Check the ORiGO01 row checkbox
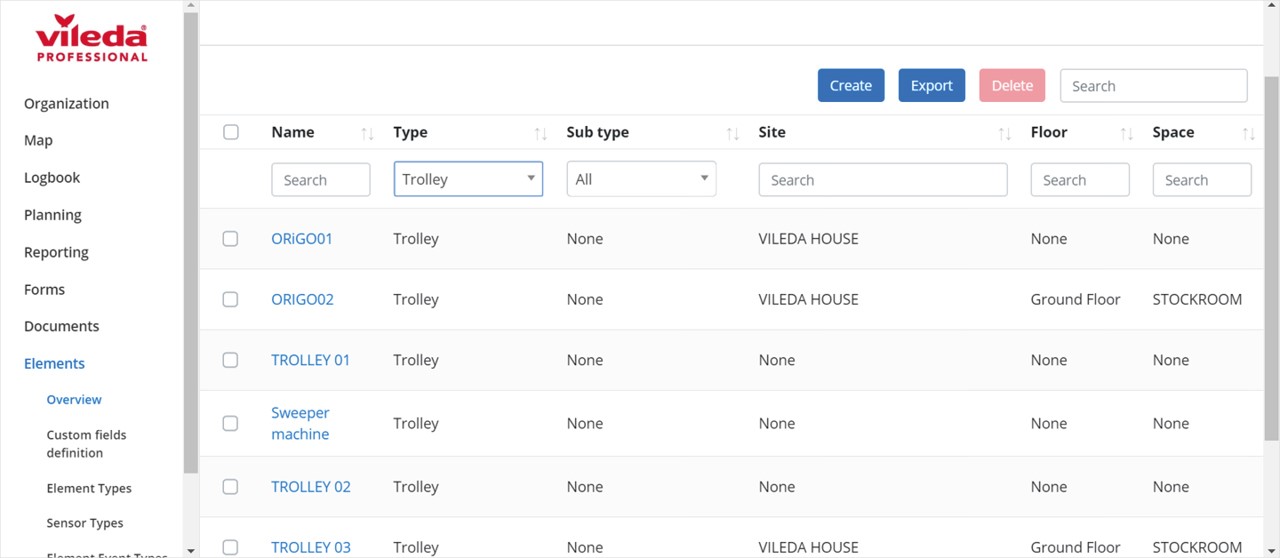 (x=230, y=239)
